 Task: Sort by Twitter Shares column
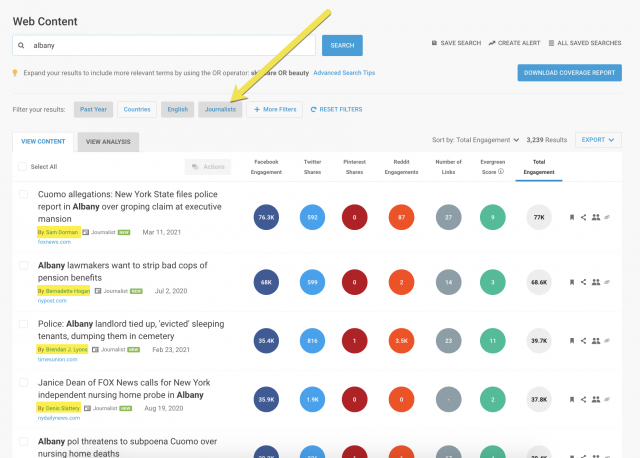click(312, 167)
